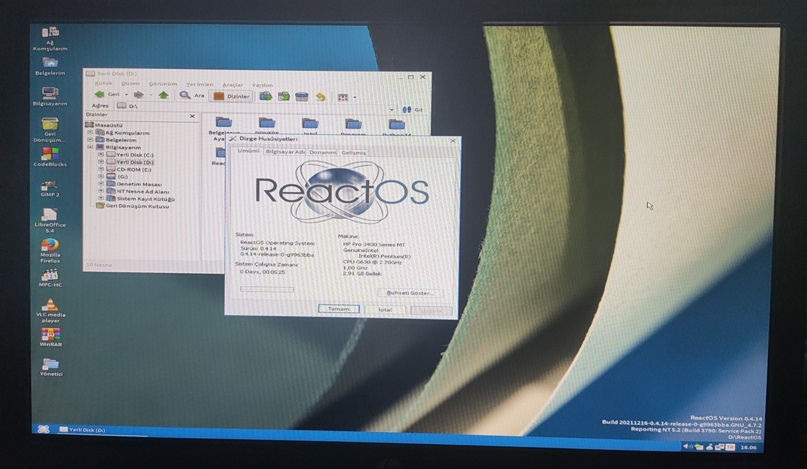Screen dimensions: 807x469
Task: Switch to Gelişmiş tab
Action: click(x=354, y=153)
